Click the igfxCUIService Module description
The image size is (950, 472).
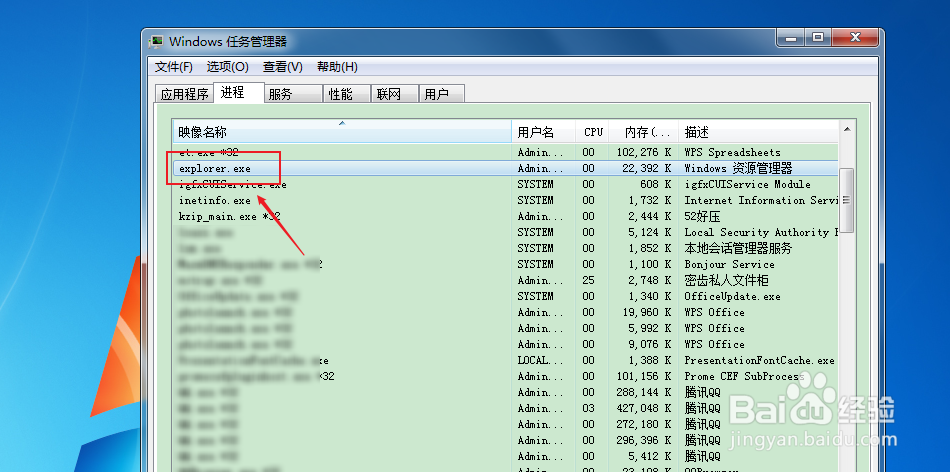click(747, 184)
